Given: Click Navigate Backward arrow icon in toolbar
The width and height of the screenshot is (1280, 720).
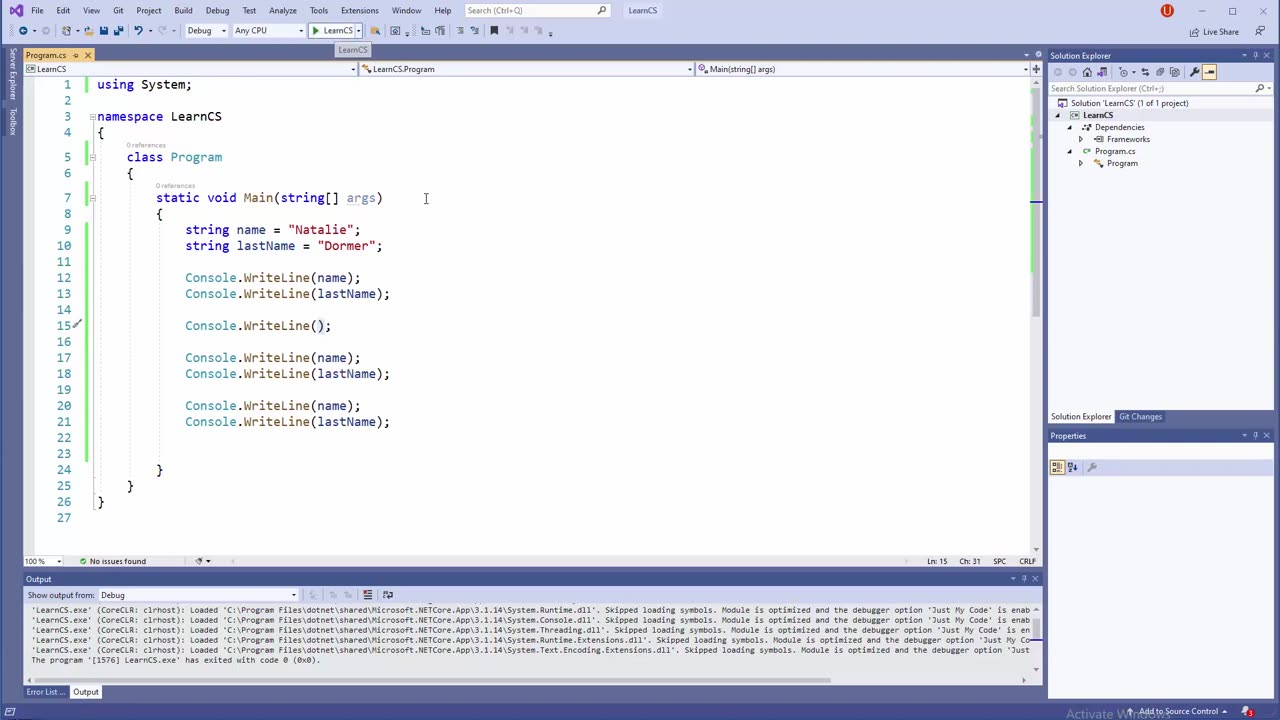Looking at the screenshot, I should 22,30.
